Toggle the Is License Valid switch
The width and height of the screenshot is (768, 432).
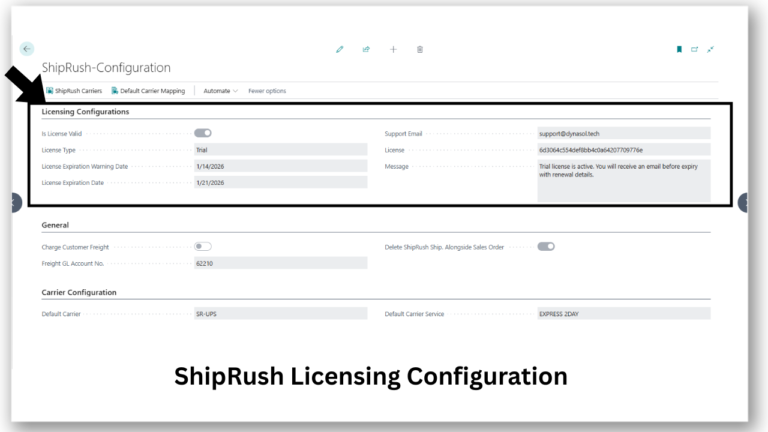[203, 133]
